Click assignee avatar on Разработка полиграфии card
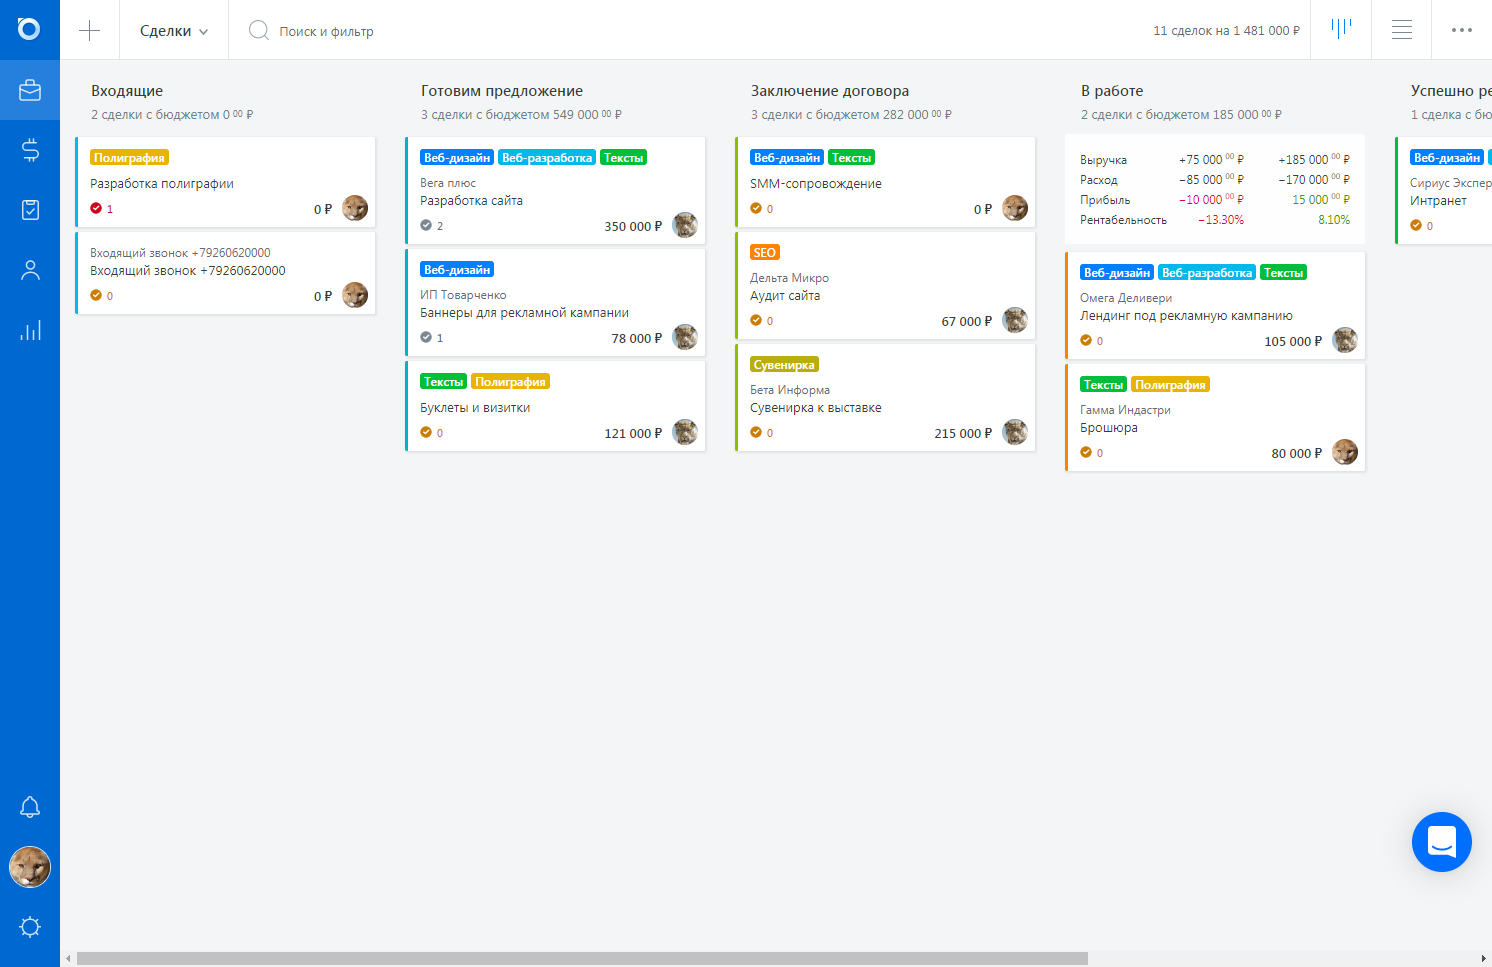Image resolution: width=1492 pixels, height=967 pixels. click(x=355, y=208)
